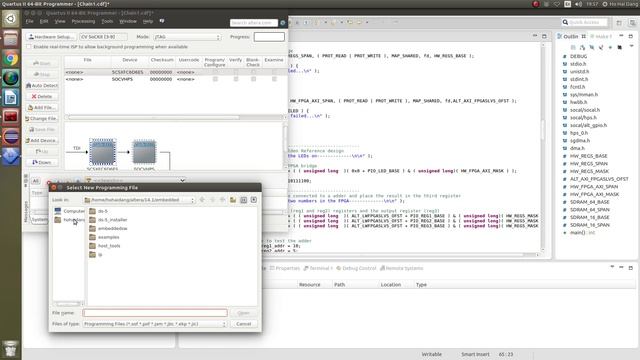640x360 pixels.
Task: Focus the Quick Access field in Eclipse
Action: pyautogui.click(x=584, y=22)
